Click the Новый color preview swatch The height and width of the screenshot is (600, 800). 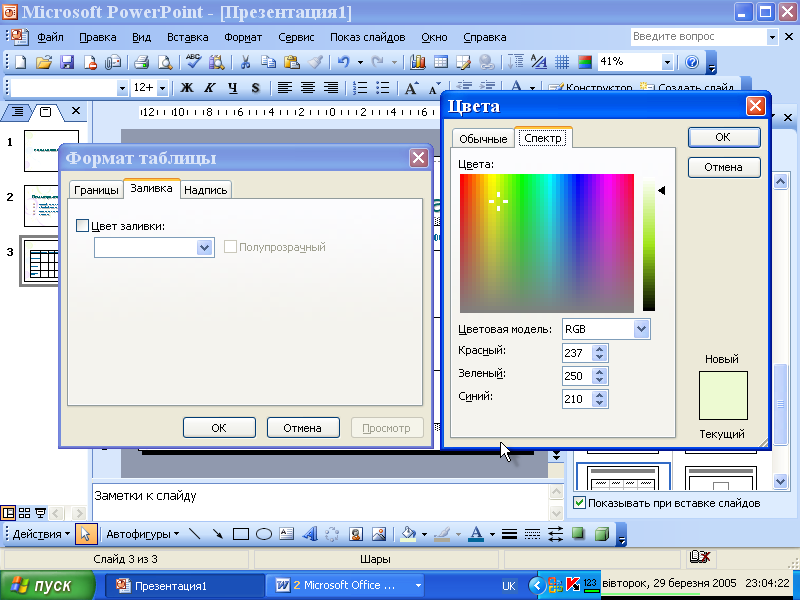[x=723, y=395]
